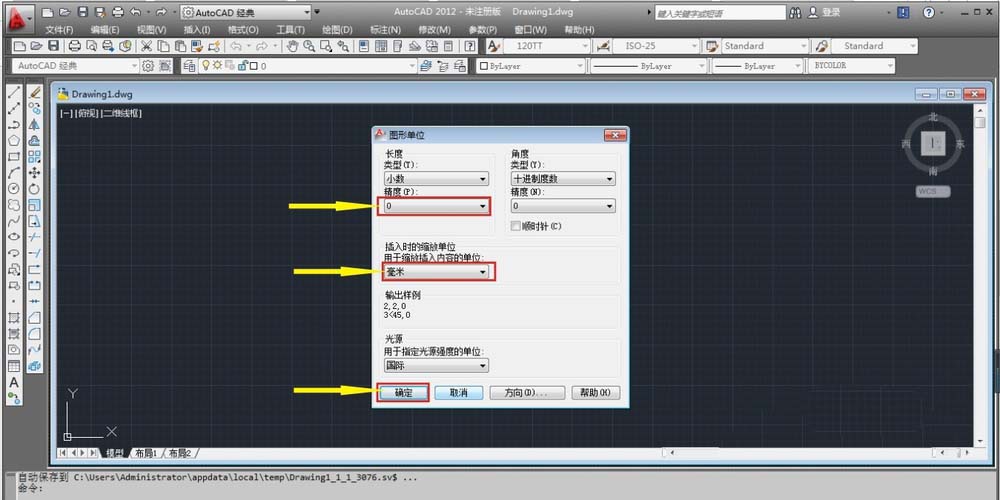Select the Scale modify tool
The image size is (1000, 500).
(x=34, y=205)
